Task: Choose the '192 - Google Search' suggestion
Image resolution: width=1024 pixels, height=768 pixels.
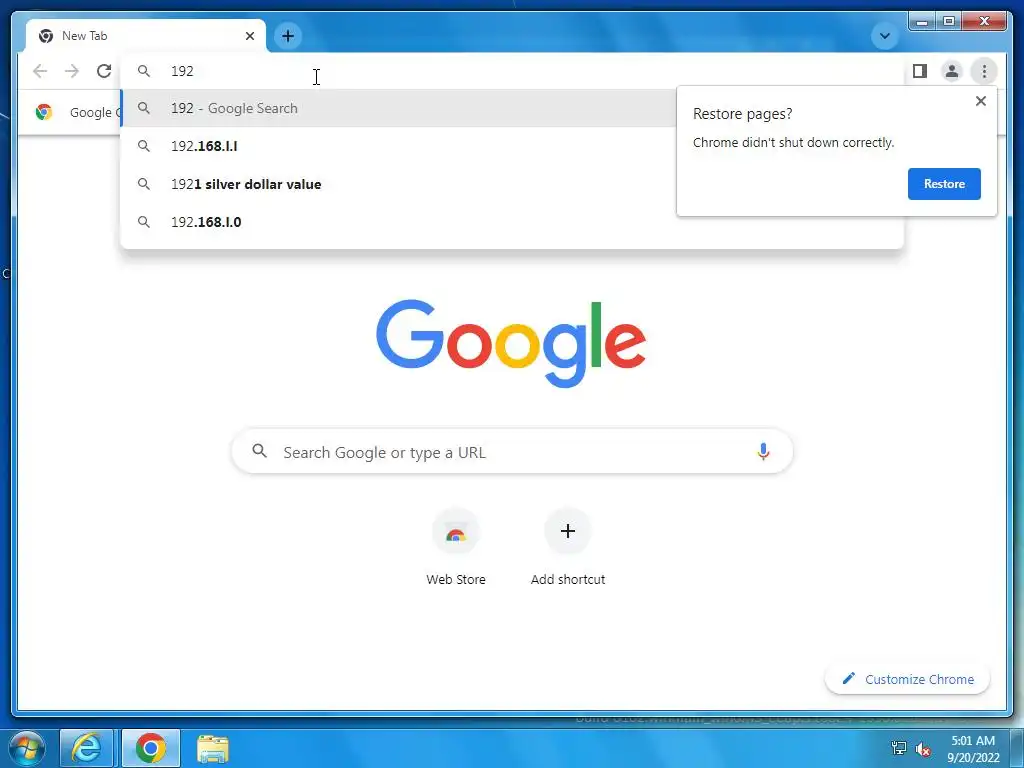Action: (398, 108)
